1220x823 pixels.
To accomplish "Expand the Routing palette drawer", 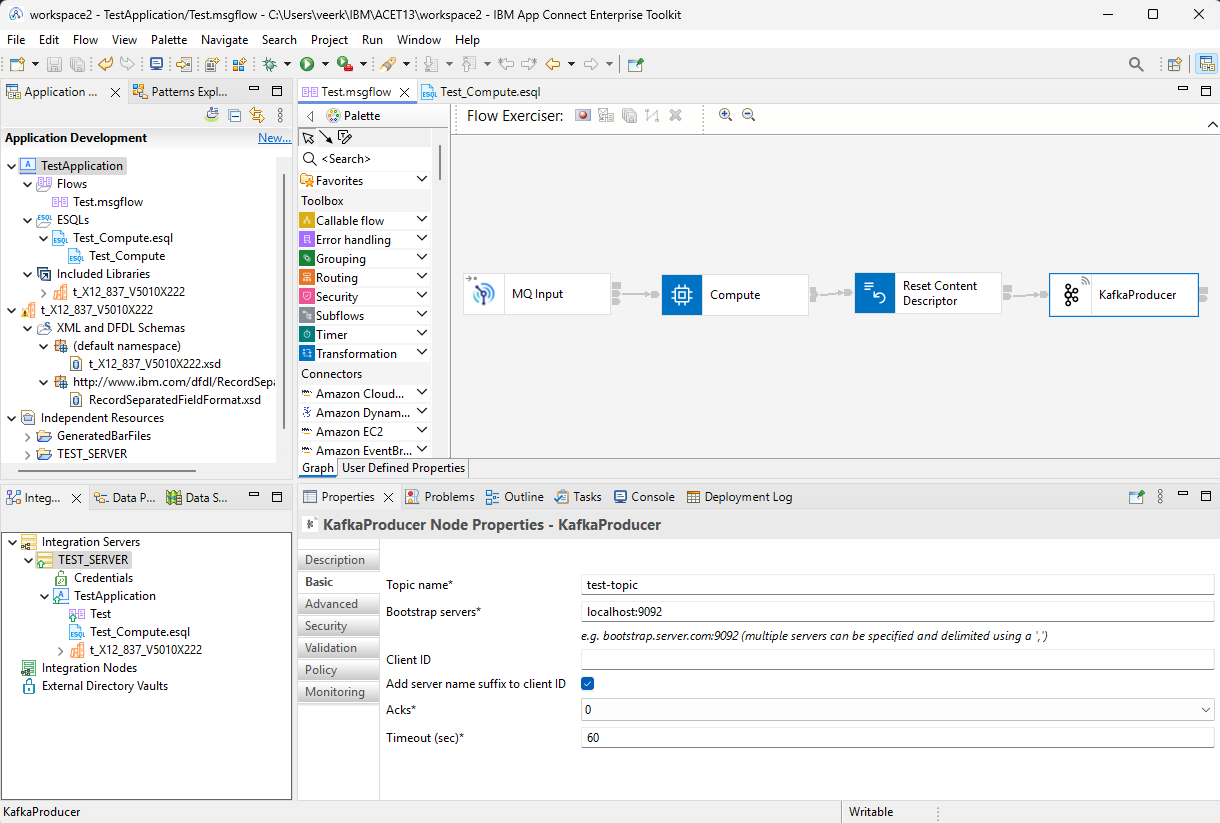I will [x=421, y=277].
